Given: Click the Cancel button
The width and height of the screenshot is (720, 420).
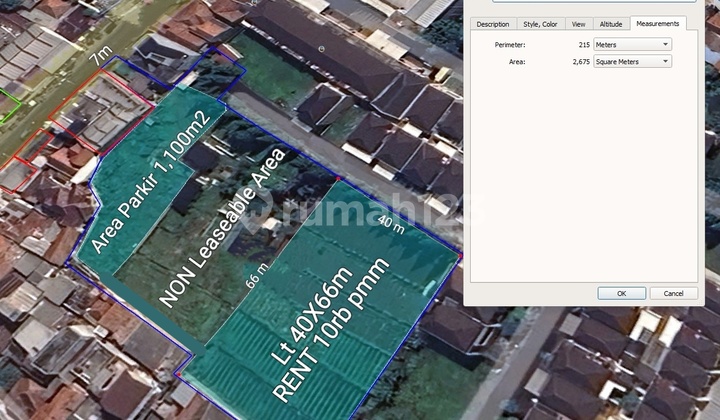Looking at the screenshot, I should point(673,293).
